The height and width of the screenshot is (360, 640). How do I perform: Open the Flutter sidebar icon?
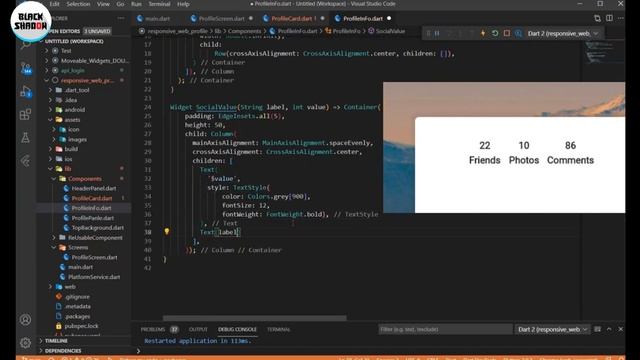(x=26, y=161)
